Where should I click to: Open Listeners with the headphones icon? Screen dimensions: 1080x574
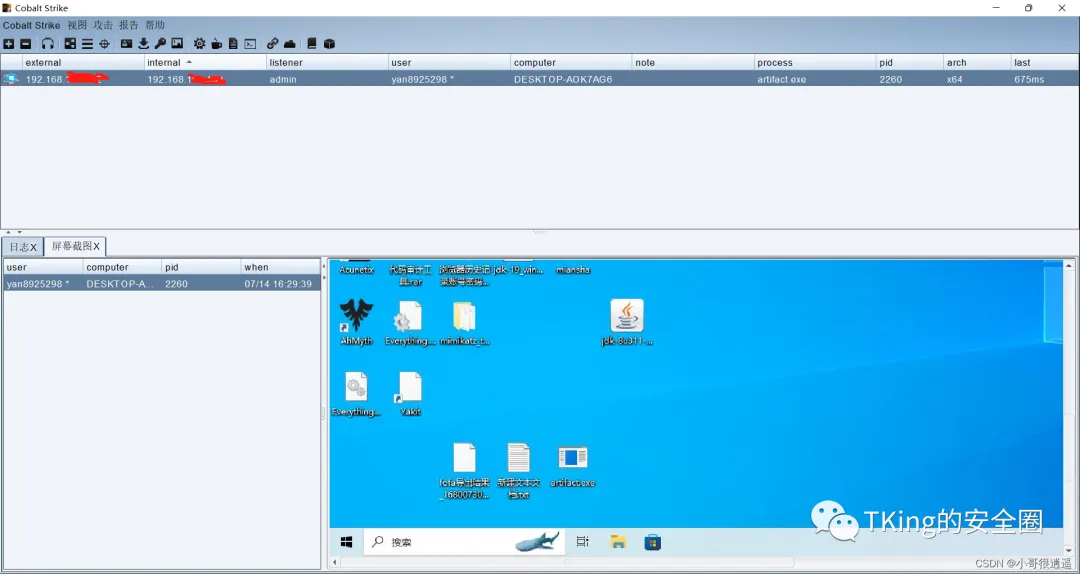48,43
